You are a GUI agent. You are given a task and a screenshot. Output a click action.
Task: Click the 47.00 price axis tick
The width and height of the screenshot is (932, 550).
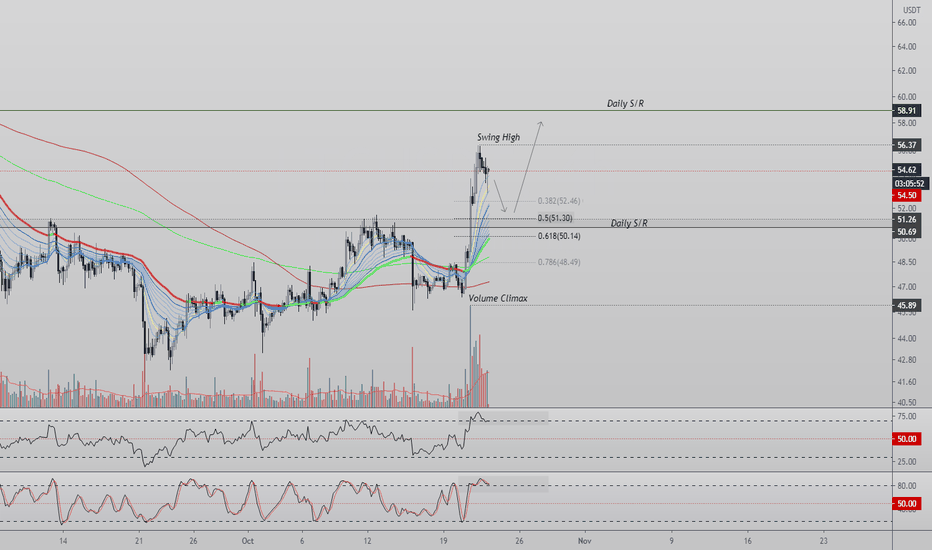click(906, 287)
